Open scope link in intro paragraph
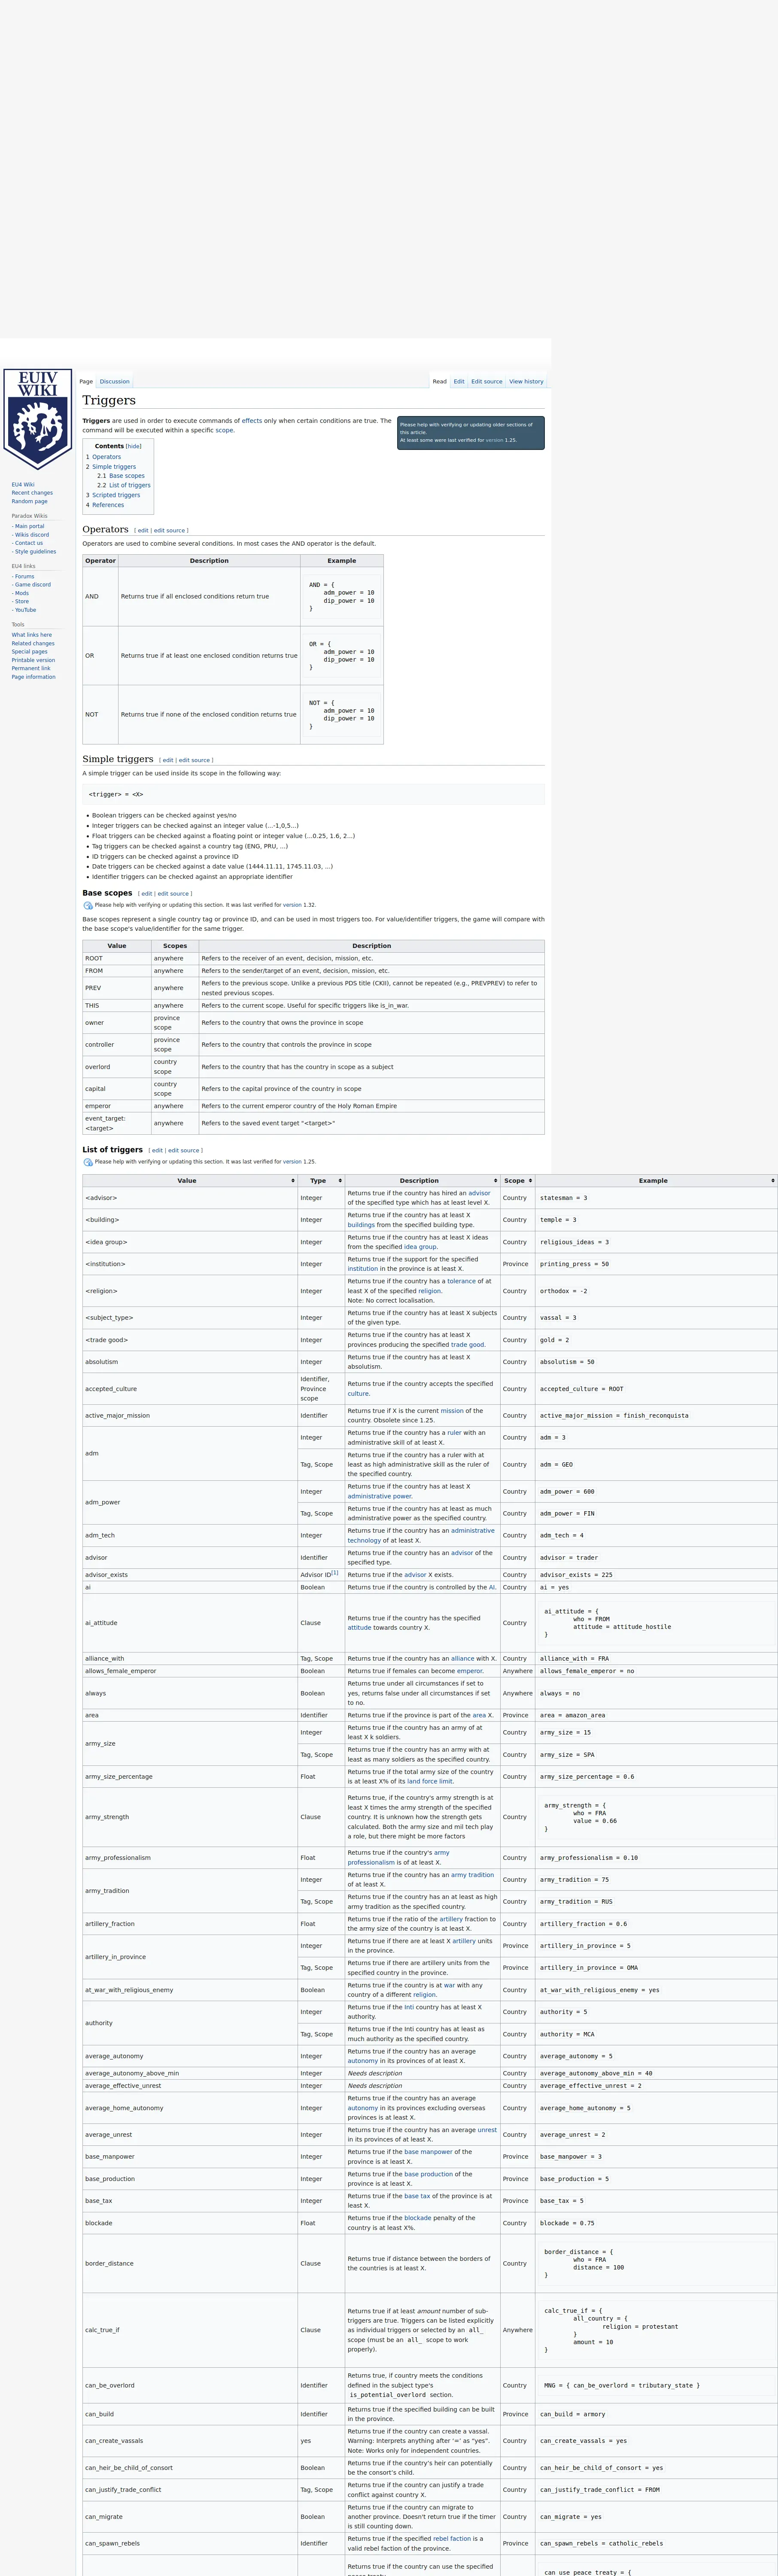This screenshot has width=778, height=2576. coord(224,431)
